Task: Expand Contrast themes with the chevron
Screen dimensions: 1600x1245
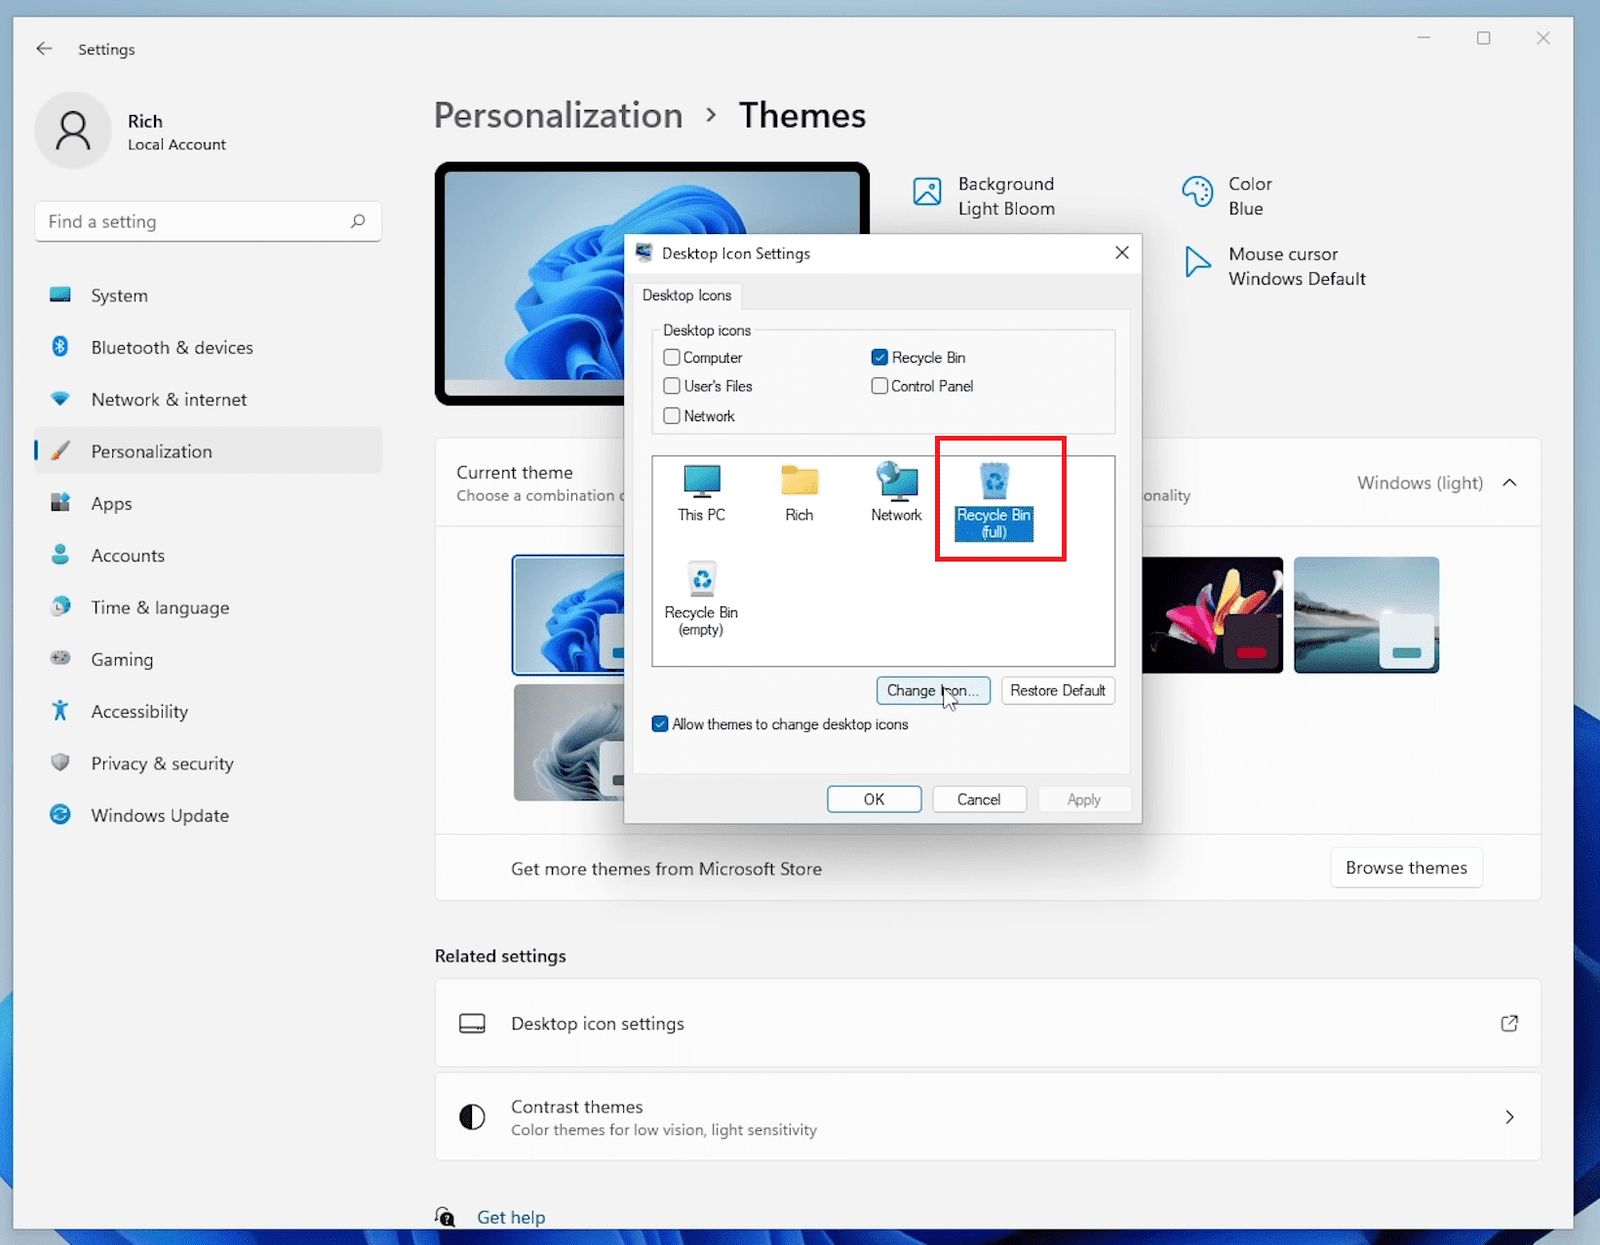Action: [1509, 1117]
